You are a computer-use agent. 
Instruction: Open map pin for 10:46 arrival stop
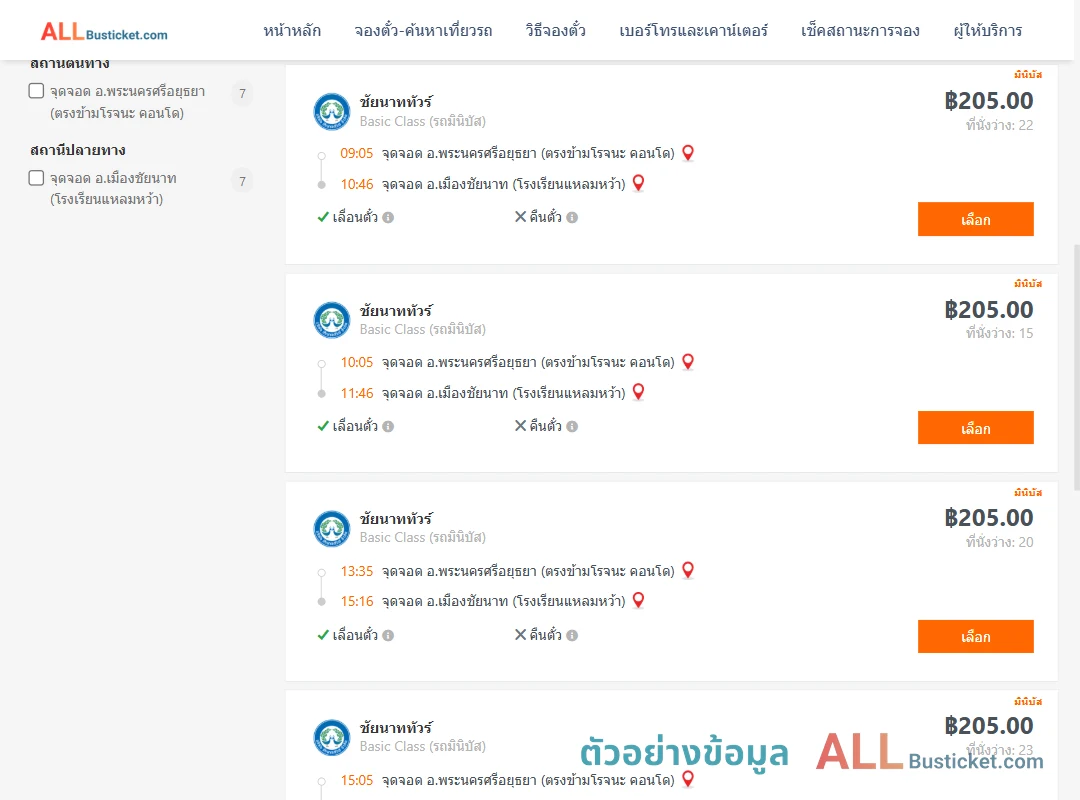coord(638,183)
